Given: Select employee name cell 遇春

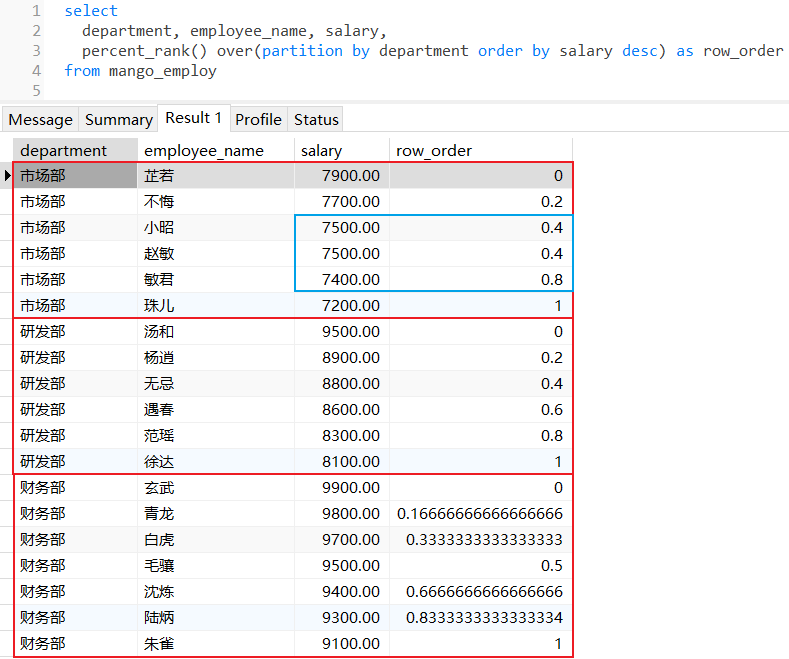Looking at the screenshot, I should [x=216, y=409].
